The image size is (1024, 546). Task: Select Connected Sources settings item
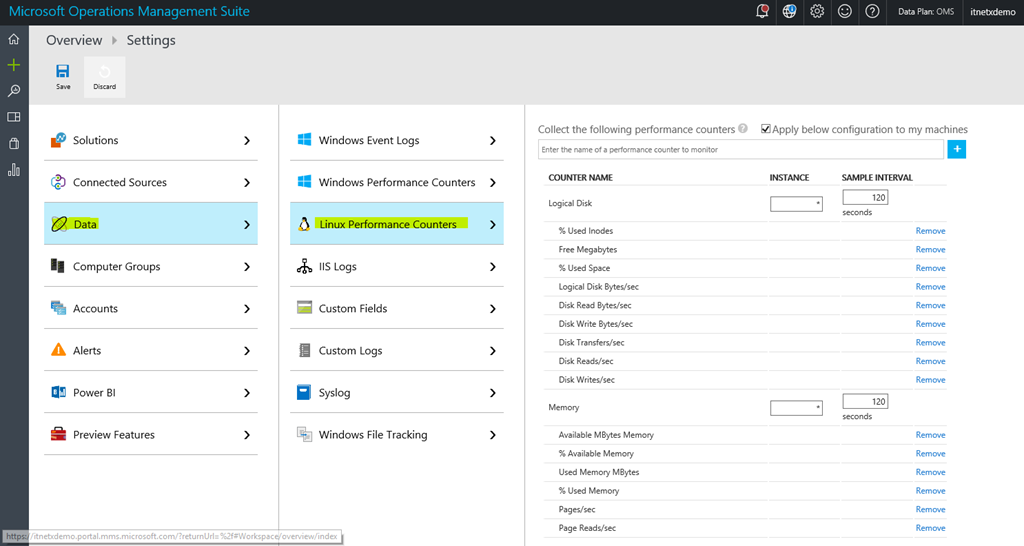119,183
